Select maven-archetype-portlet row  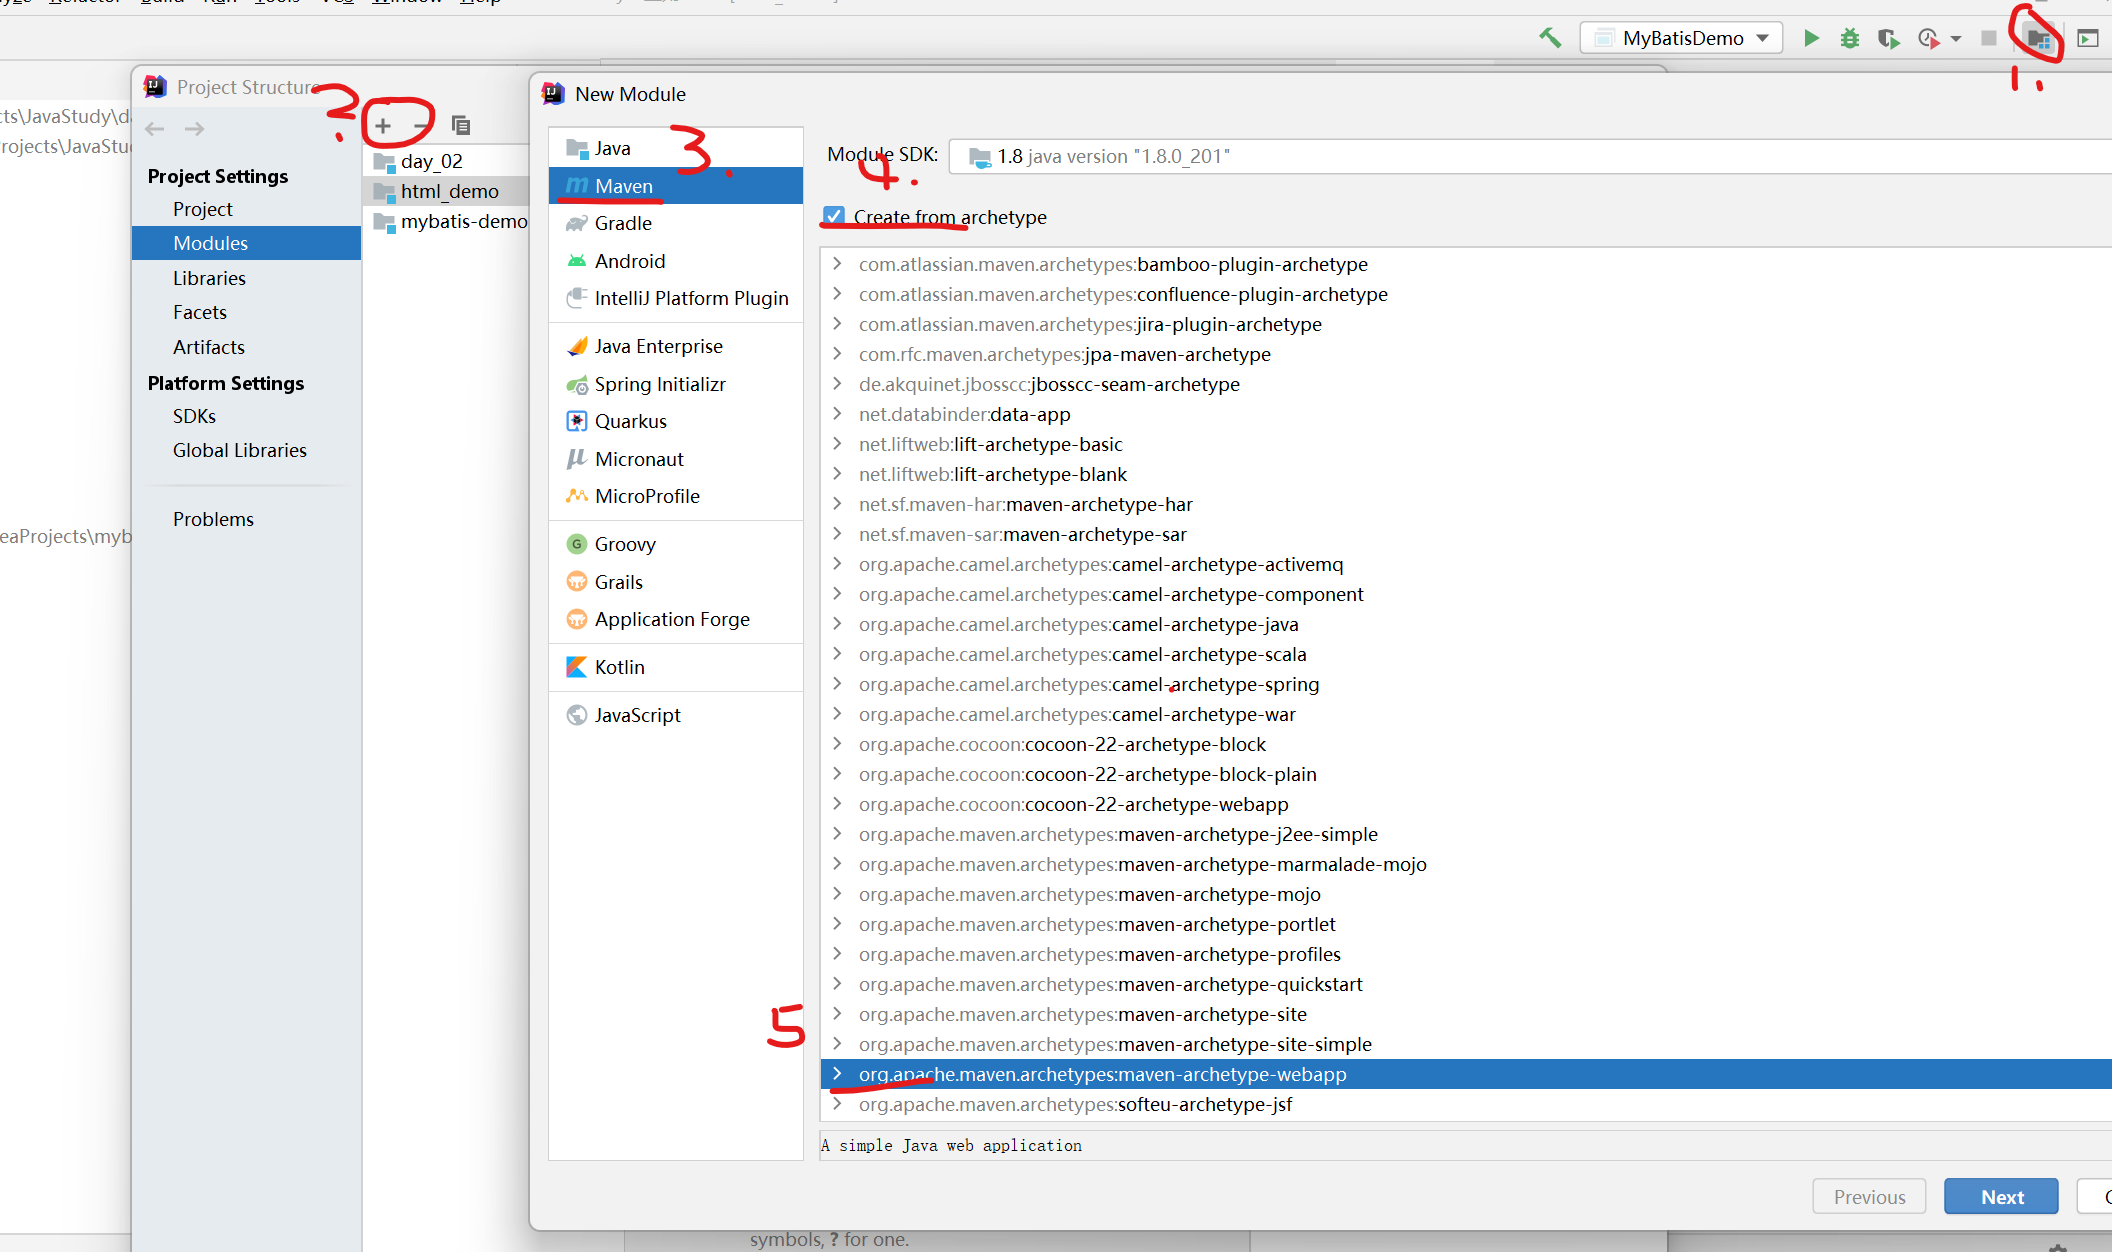pyautogui.click(x=1466, y=924)
